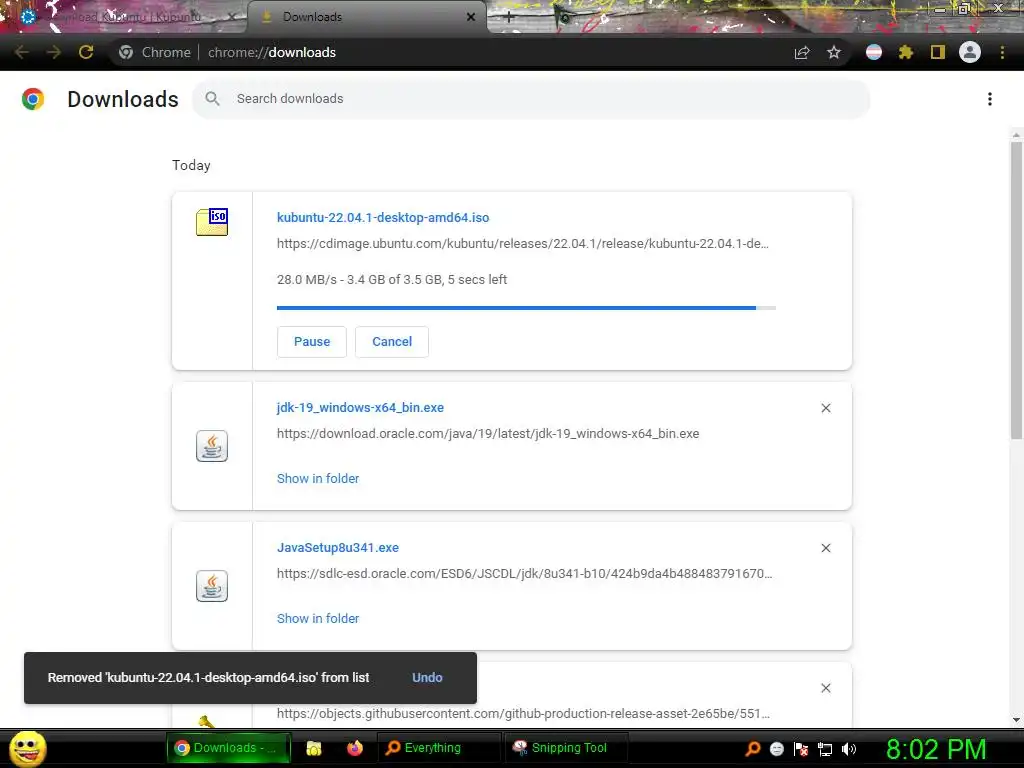Bookmark this page with the star icon
This screenshot has width=1024, height=768.
pos(834,52)
